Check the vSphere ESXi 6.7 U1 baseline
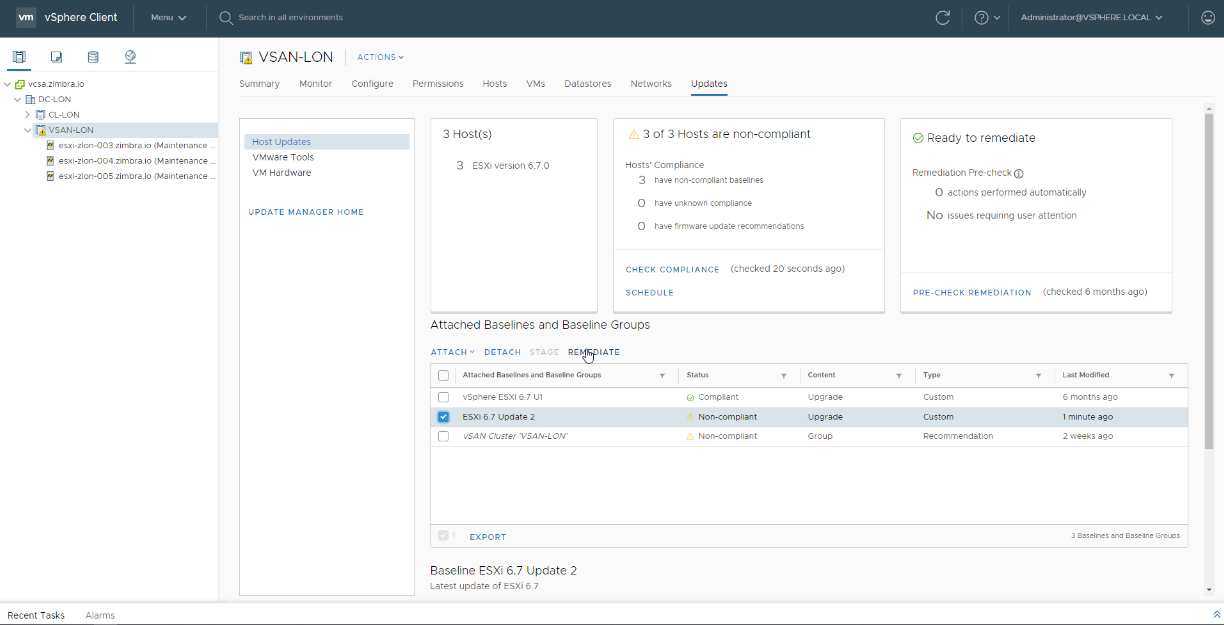This screenshot has width=1224, height=625. click(444, 397)
